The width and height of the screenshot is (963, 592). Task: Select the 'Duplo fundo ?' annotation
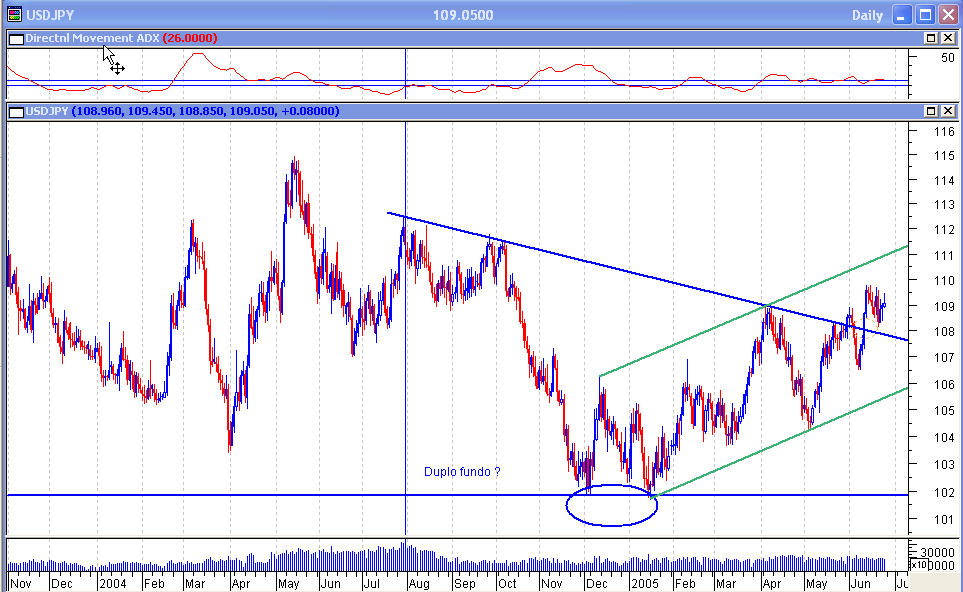[462, 472]
